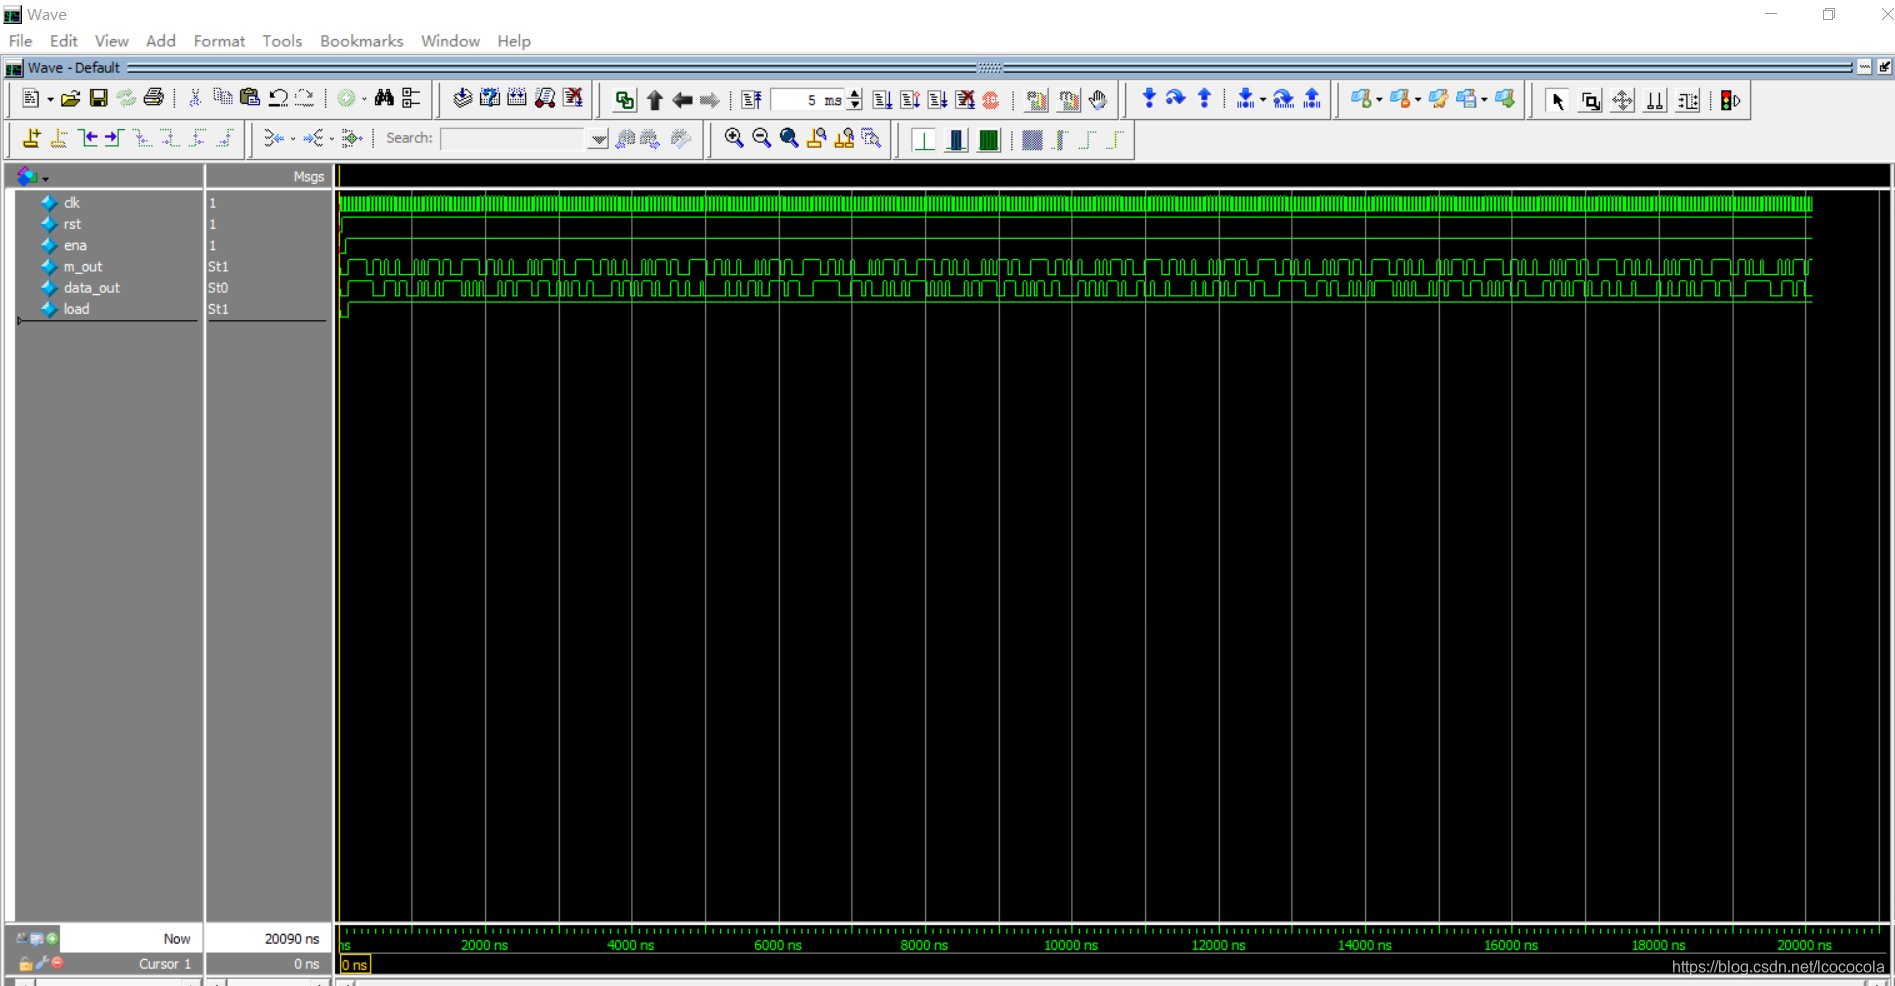
Task: Open the save-bookmark dropdown arrow
Action: pyautogui.click(x=1484, y=99)
